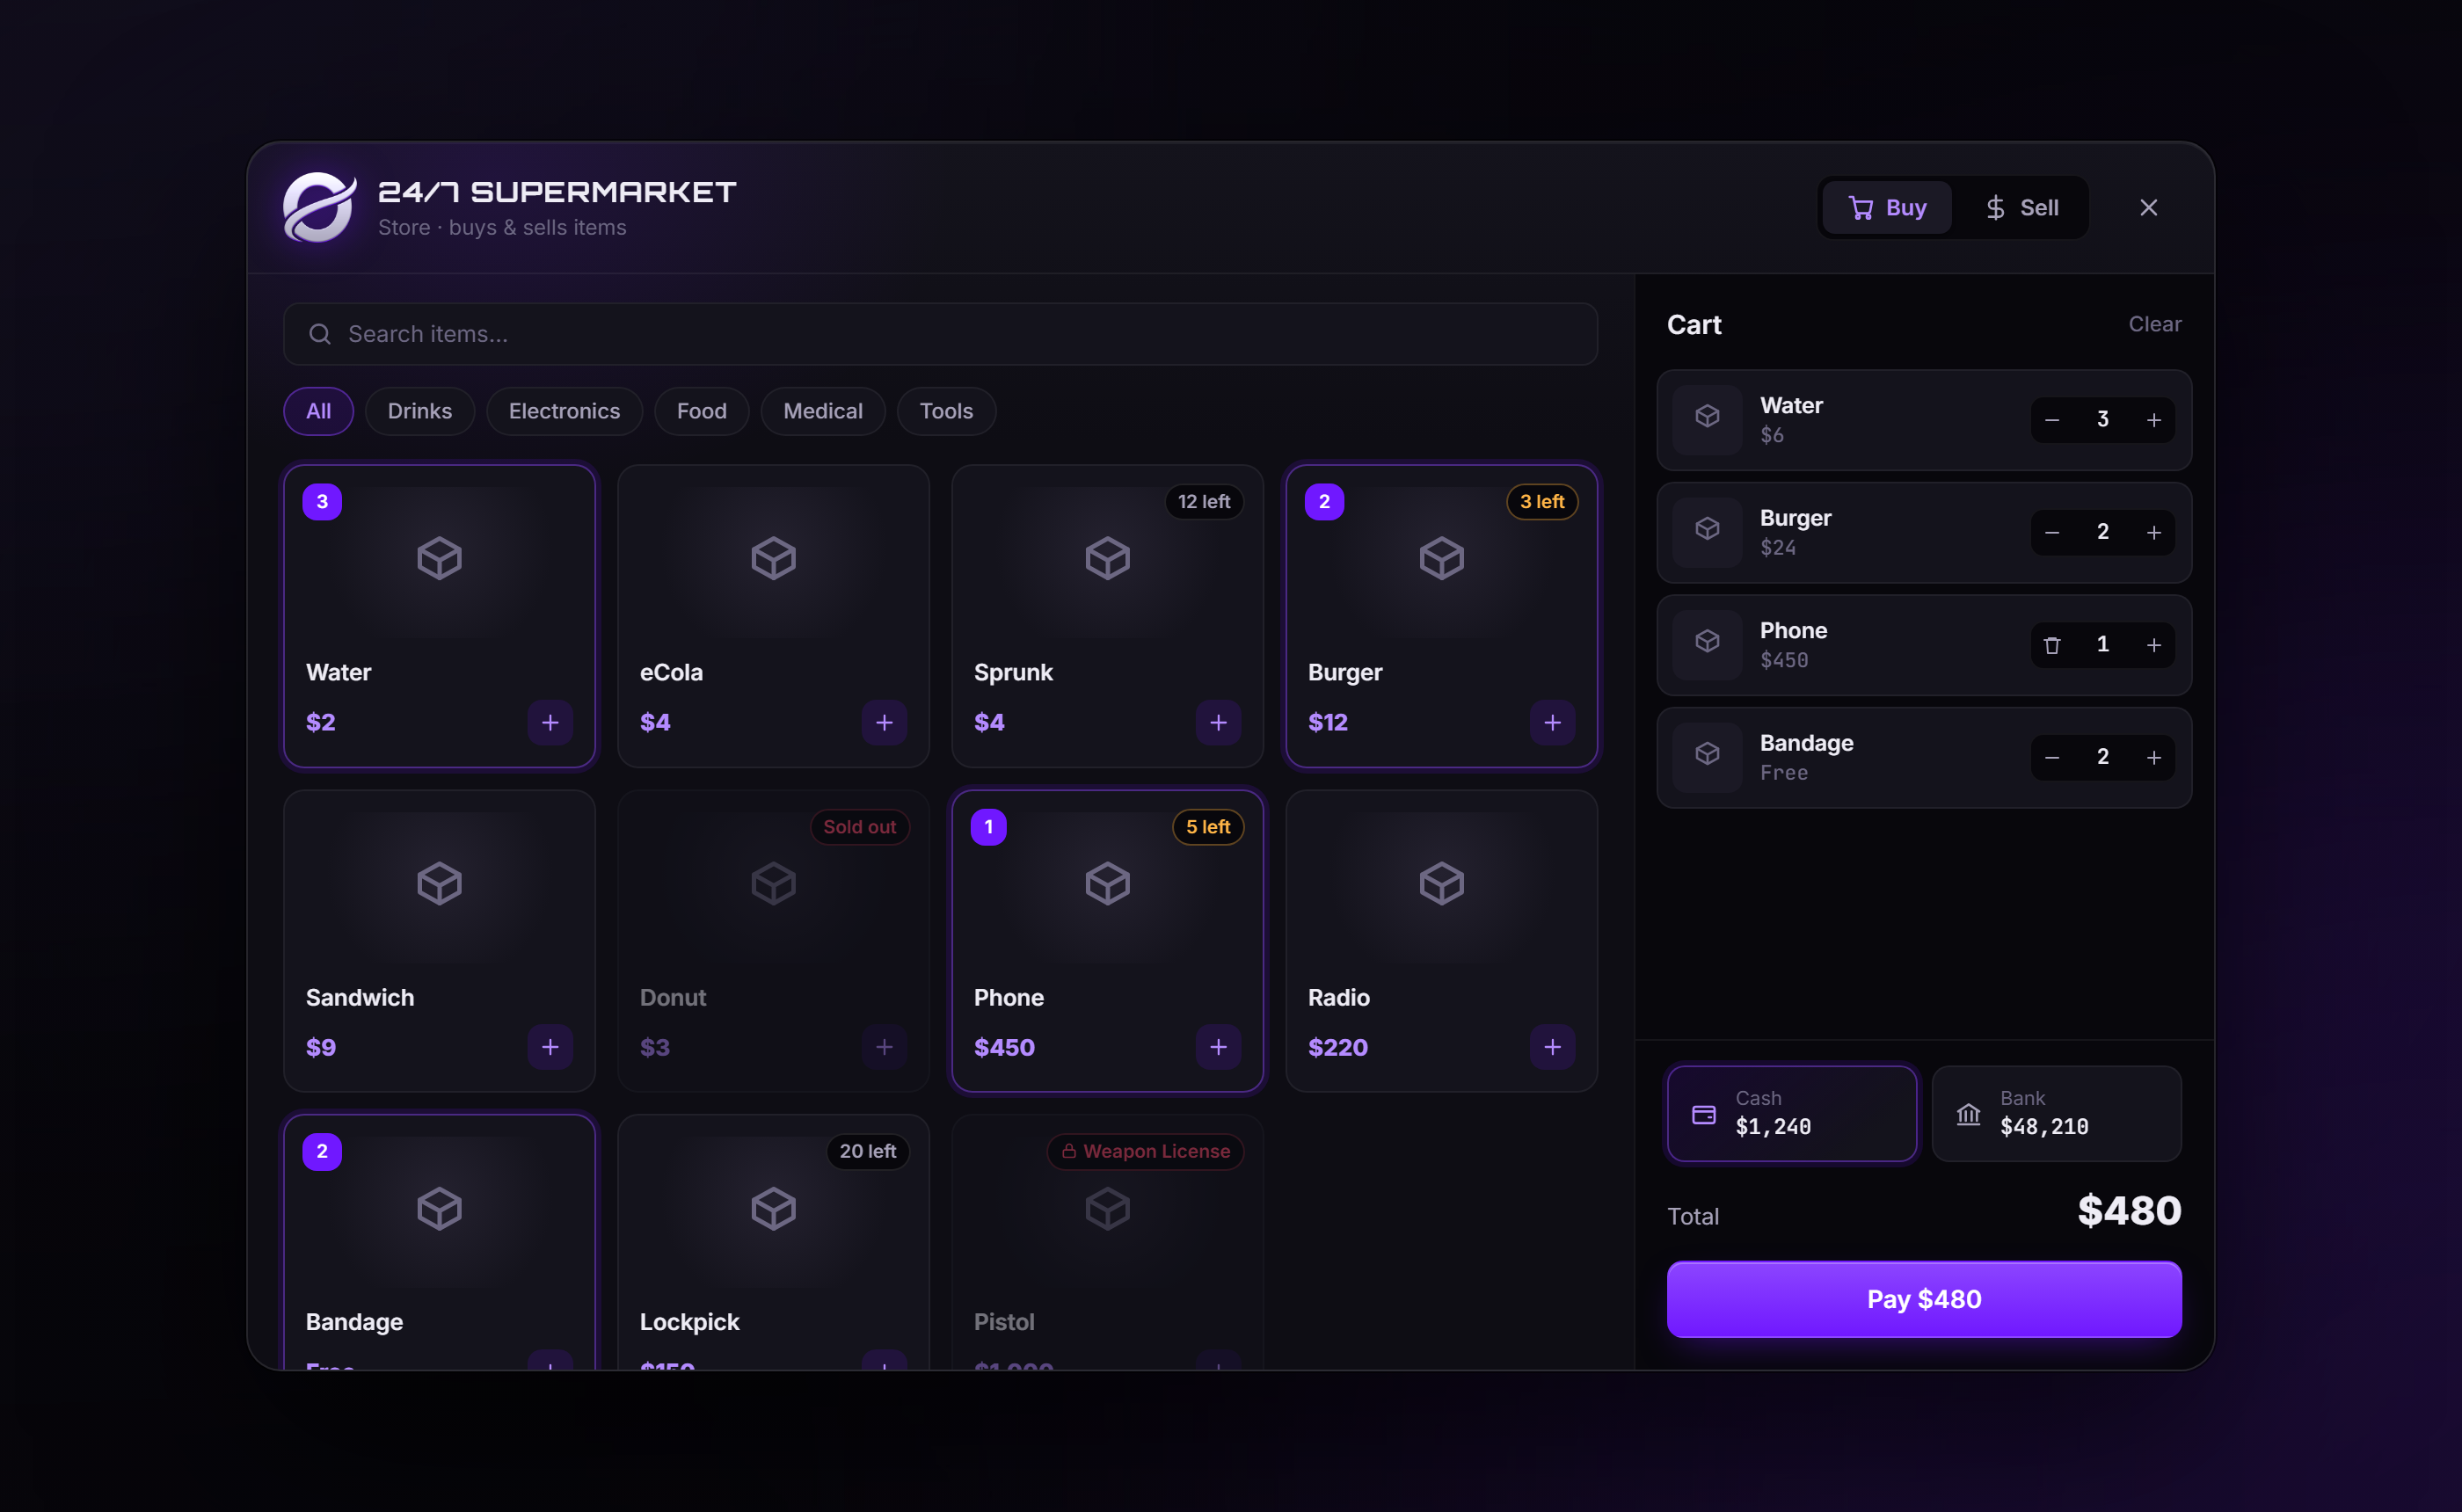The image size is (2462, 1512).
Task: Click the Burger item icon in cart
Action: [1708, 533]
